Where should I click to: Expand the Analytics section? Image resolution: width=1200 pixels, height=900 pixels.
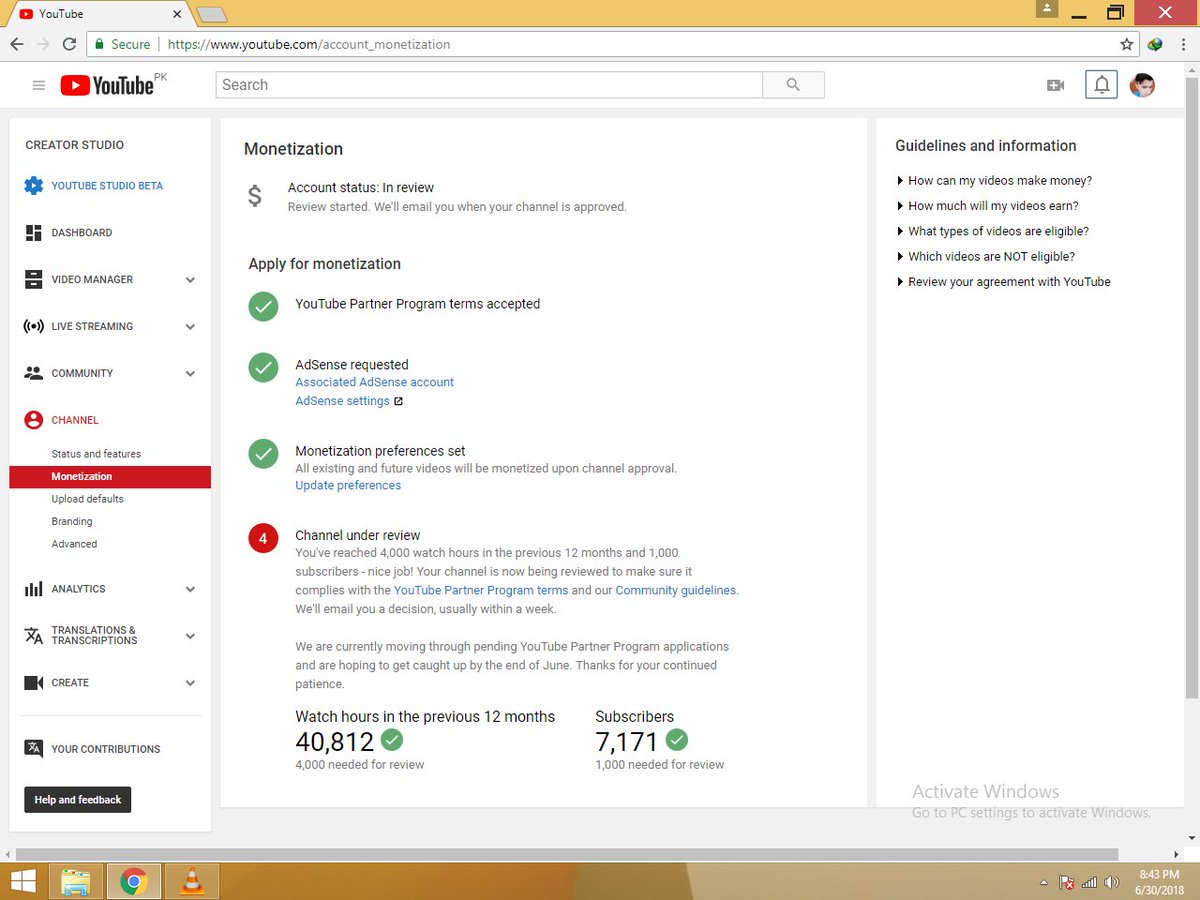click(x=190, y=590)
